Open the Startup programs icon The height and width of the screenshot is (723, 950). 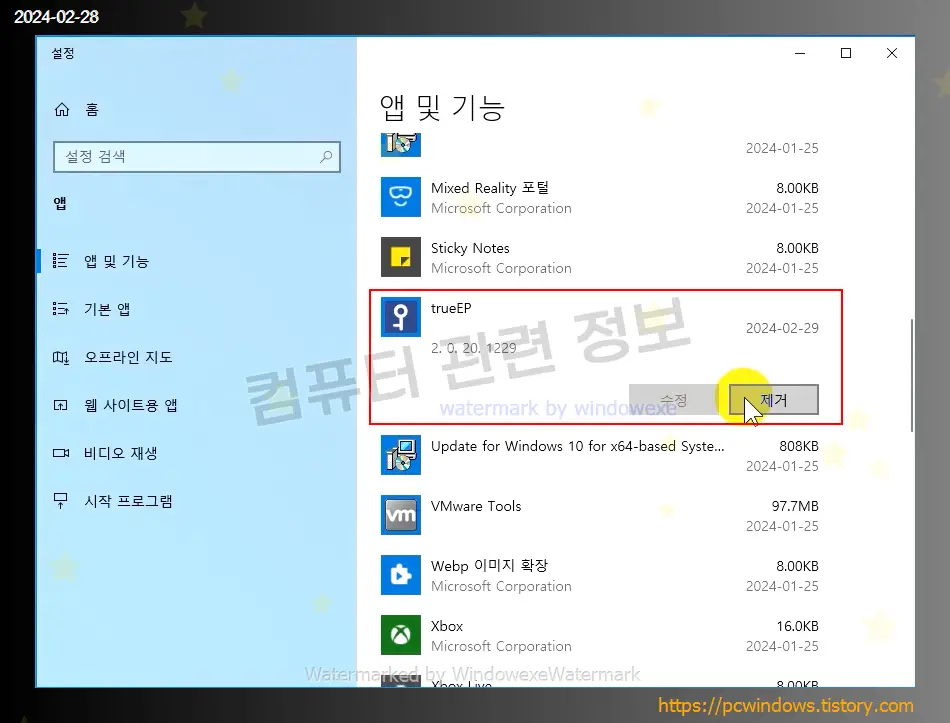61,501
